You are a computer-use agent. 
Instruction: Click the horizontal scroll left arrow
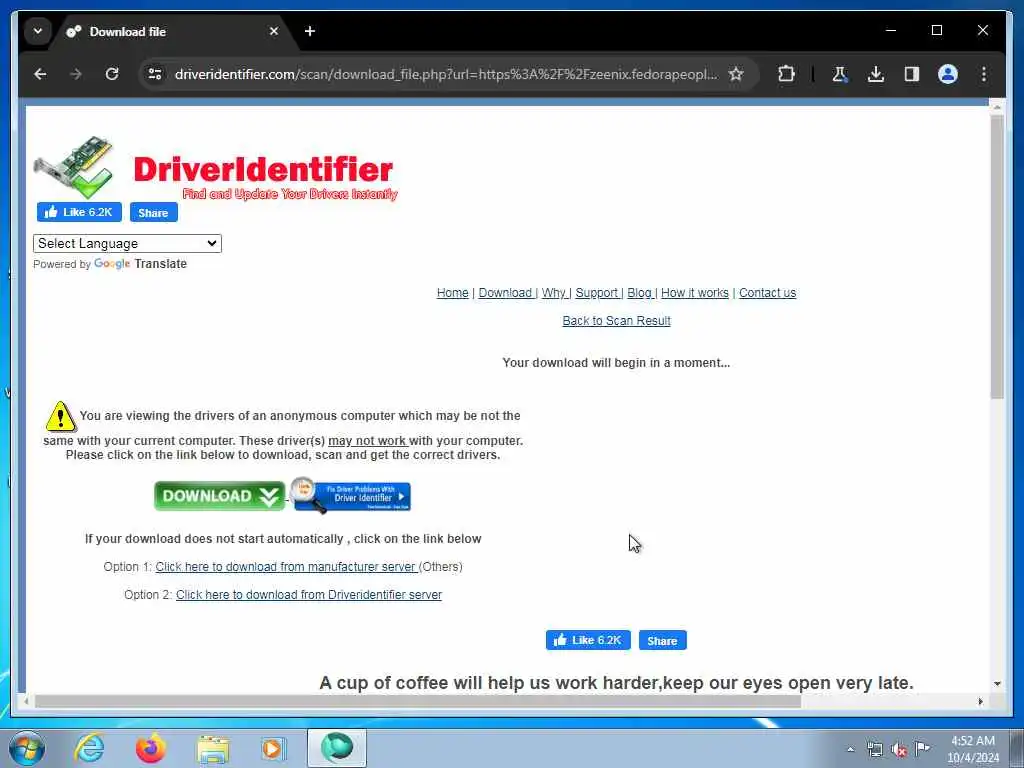pos(27,701)
